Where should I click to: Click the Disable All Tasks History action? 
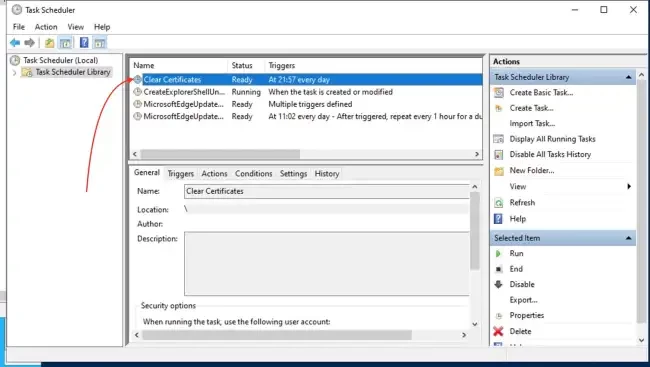[x=550, y=155]
